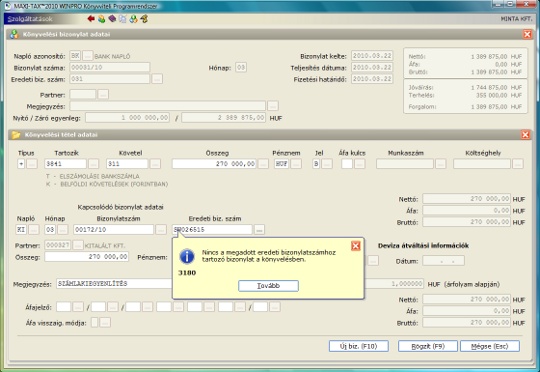Open the Szolgáltatások menu
The height and width of the screenshot is (372, 540).
click(x=30, y=19)
